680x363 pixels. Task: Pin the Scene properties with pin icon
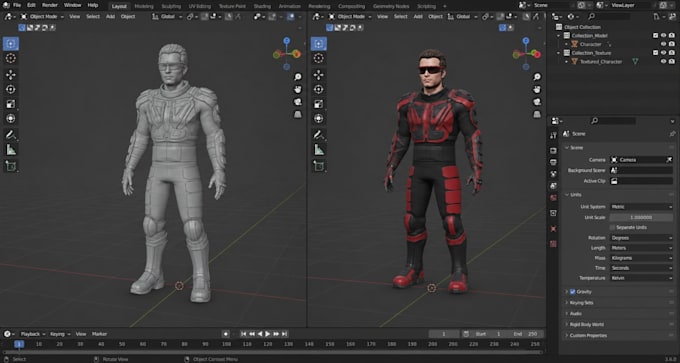coord(672,134)
